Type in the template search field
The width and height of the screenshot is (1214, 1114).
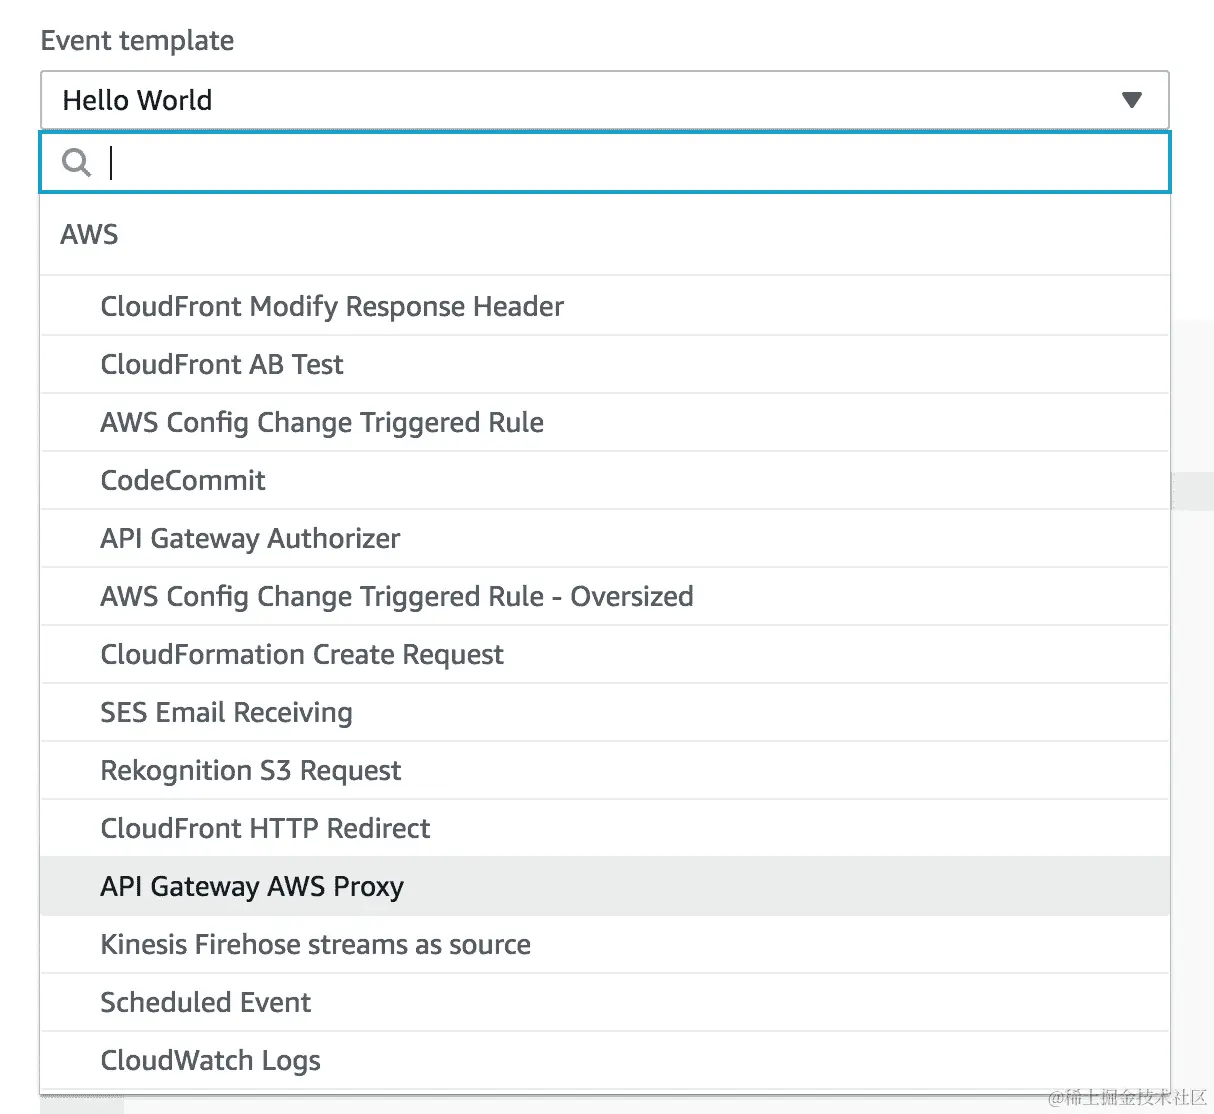tap(630, 162)
